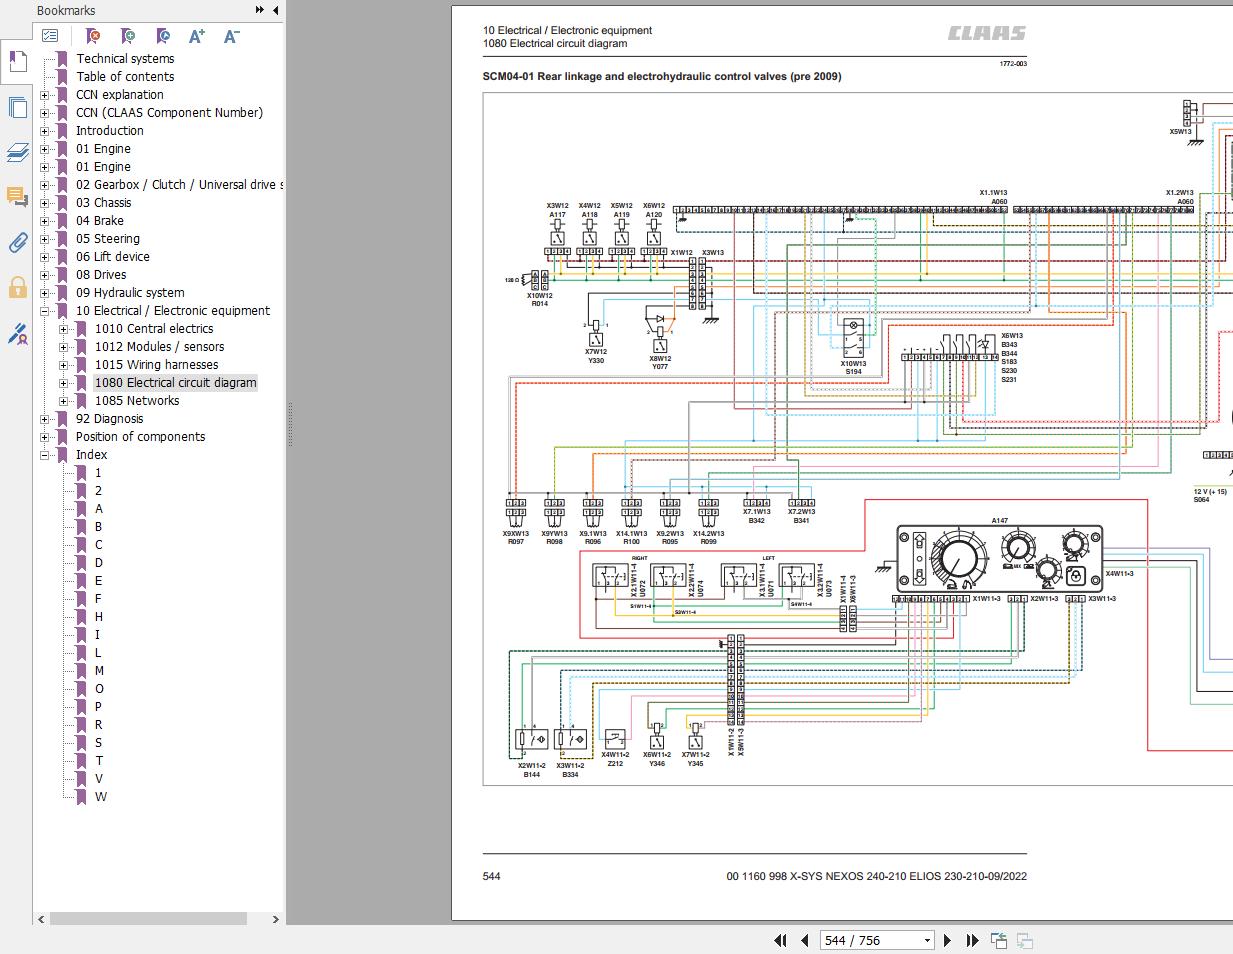Collapse the Bookmarks panel with left arrow
The image size is (1233, 954).
tap(275, 10)
